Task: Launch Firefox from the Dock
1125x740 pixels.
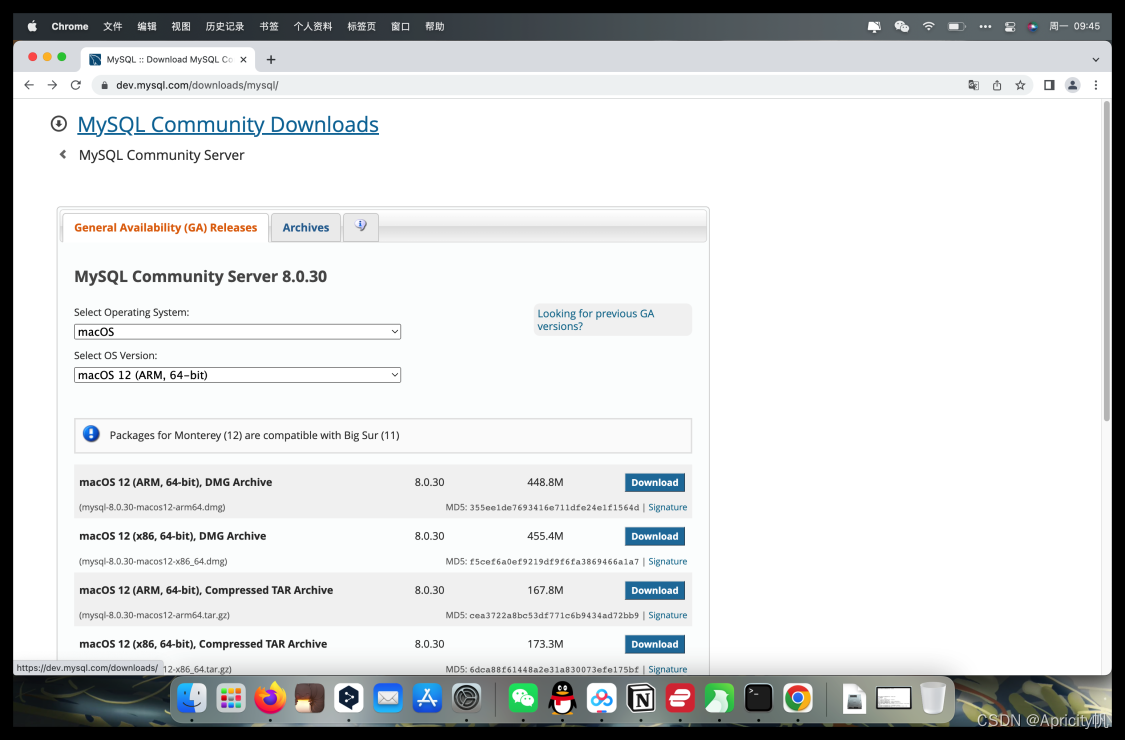Action: tap(270, 698)
